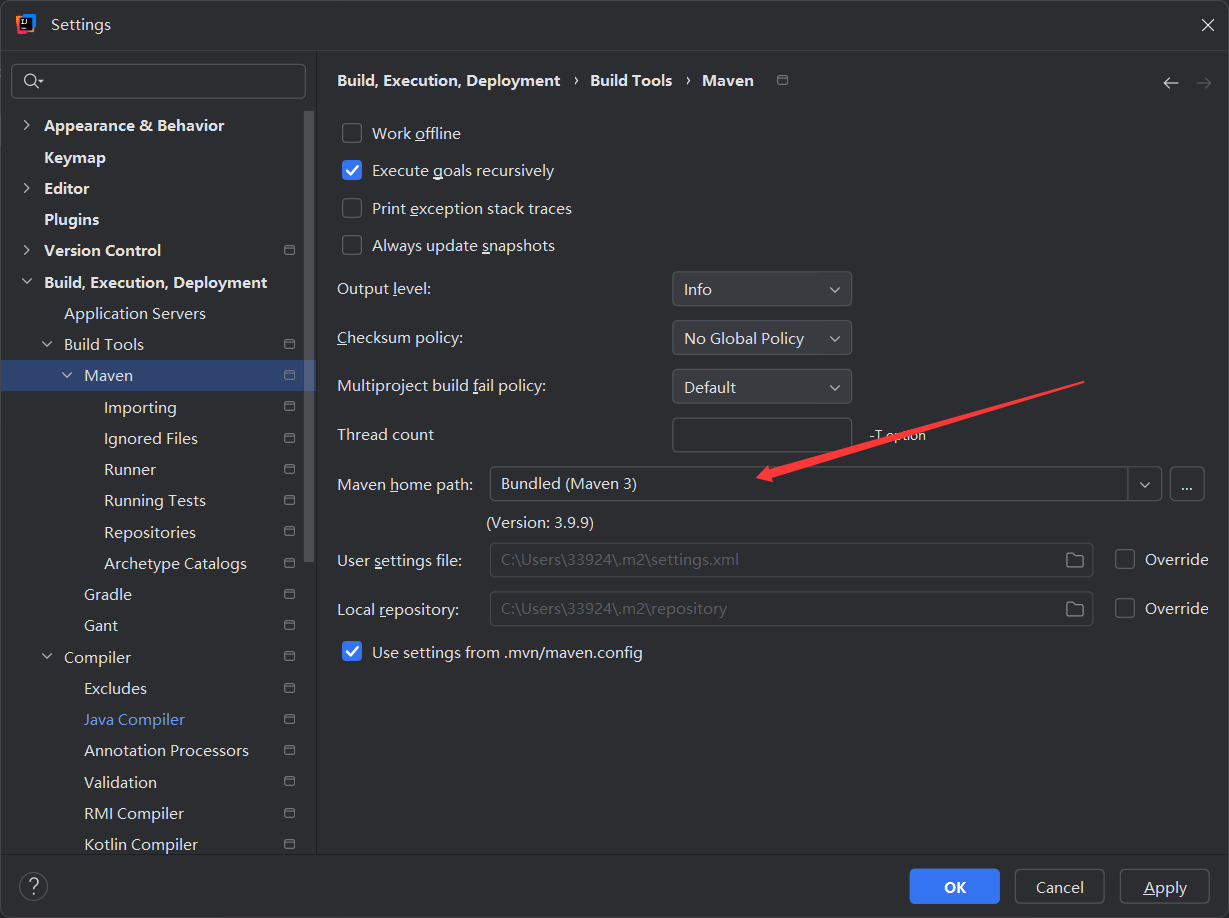Collapse the Maven tree node

[x=67, y=376]
